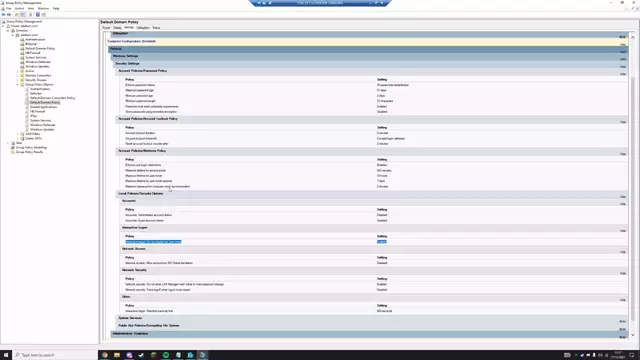640x360 pixels.
Task: Open the Action menu
Action: (19, 8)
